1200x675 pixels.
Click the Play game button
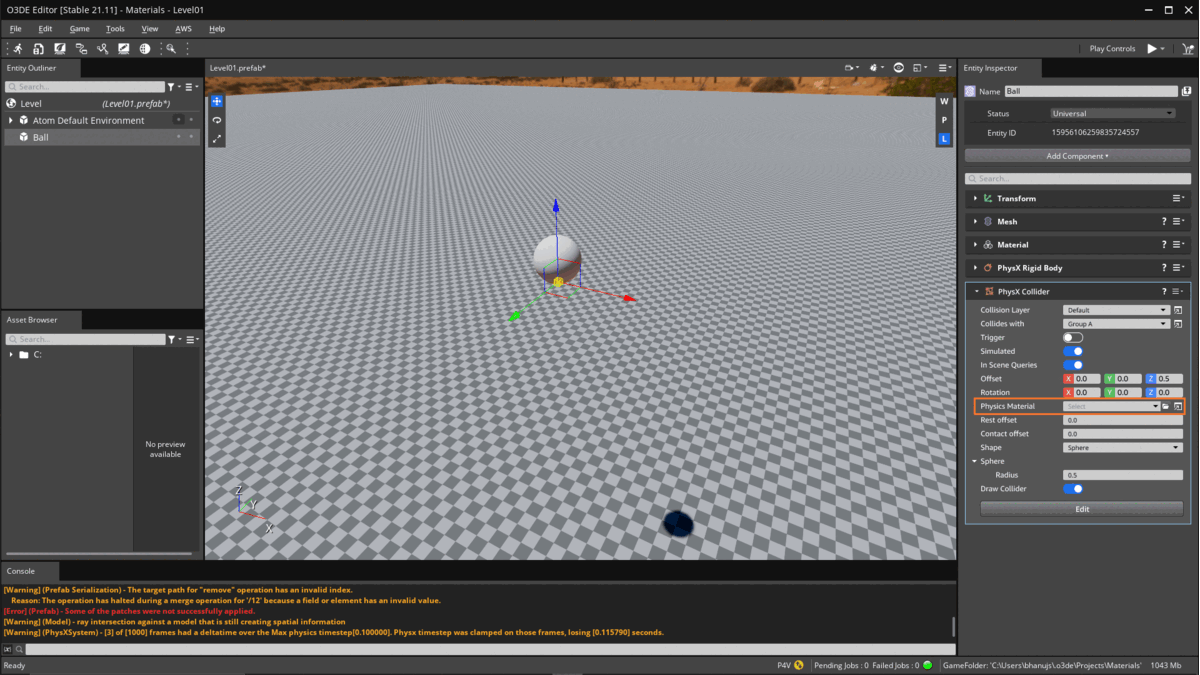1152,48
